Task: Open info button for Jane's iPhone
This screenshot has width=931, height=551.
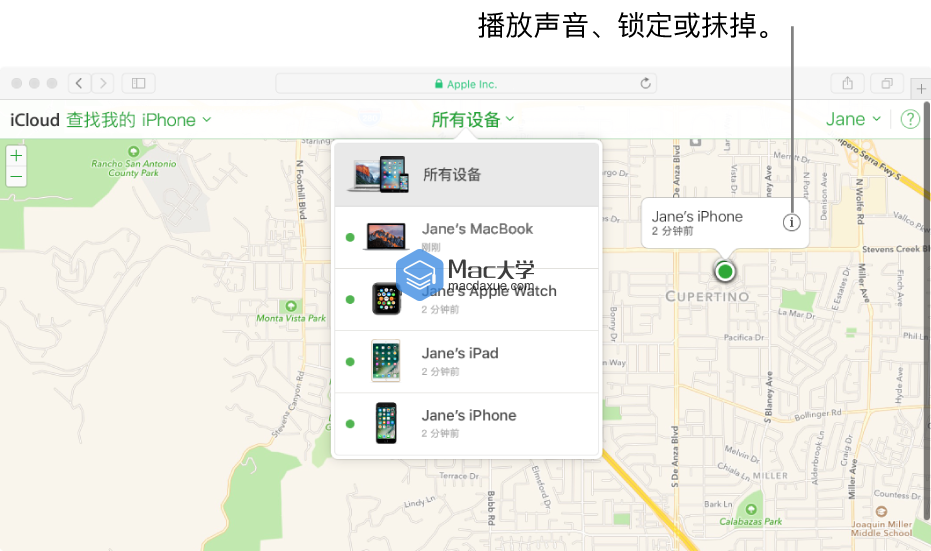Action: click(791, 223)
